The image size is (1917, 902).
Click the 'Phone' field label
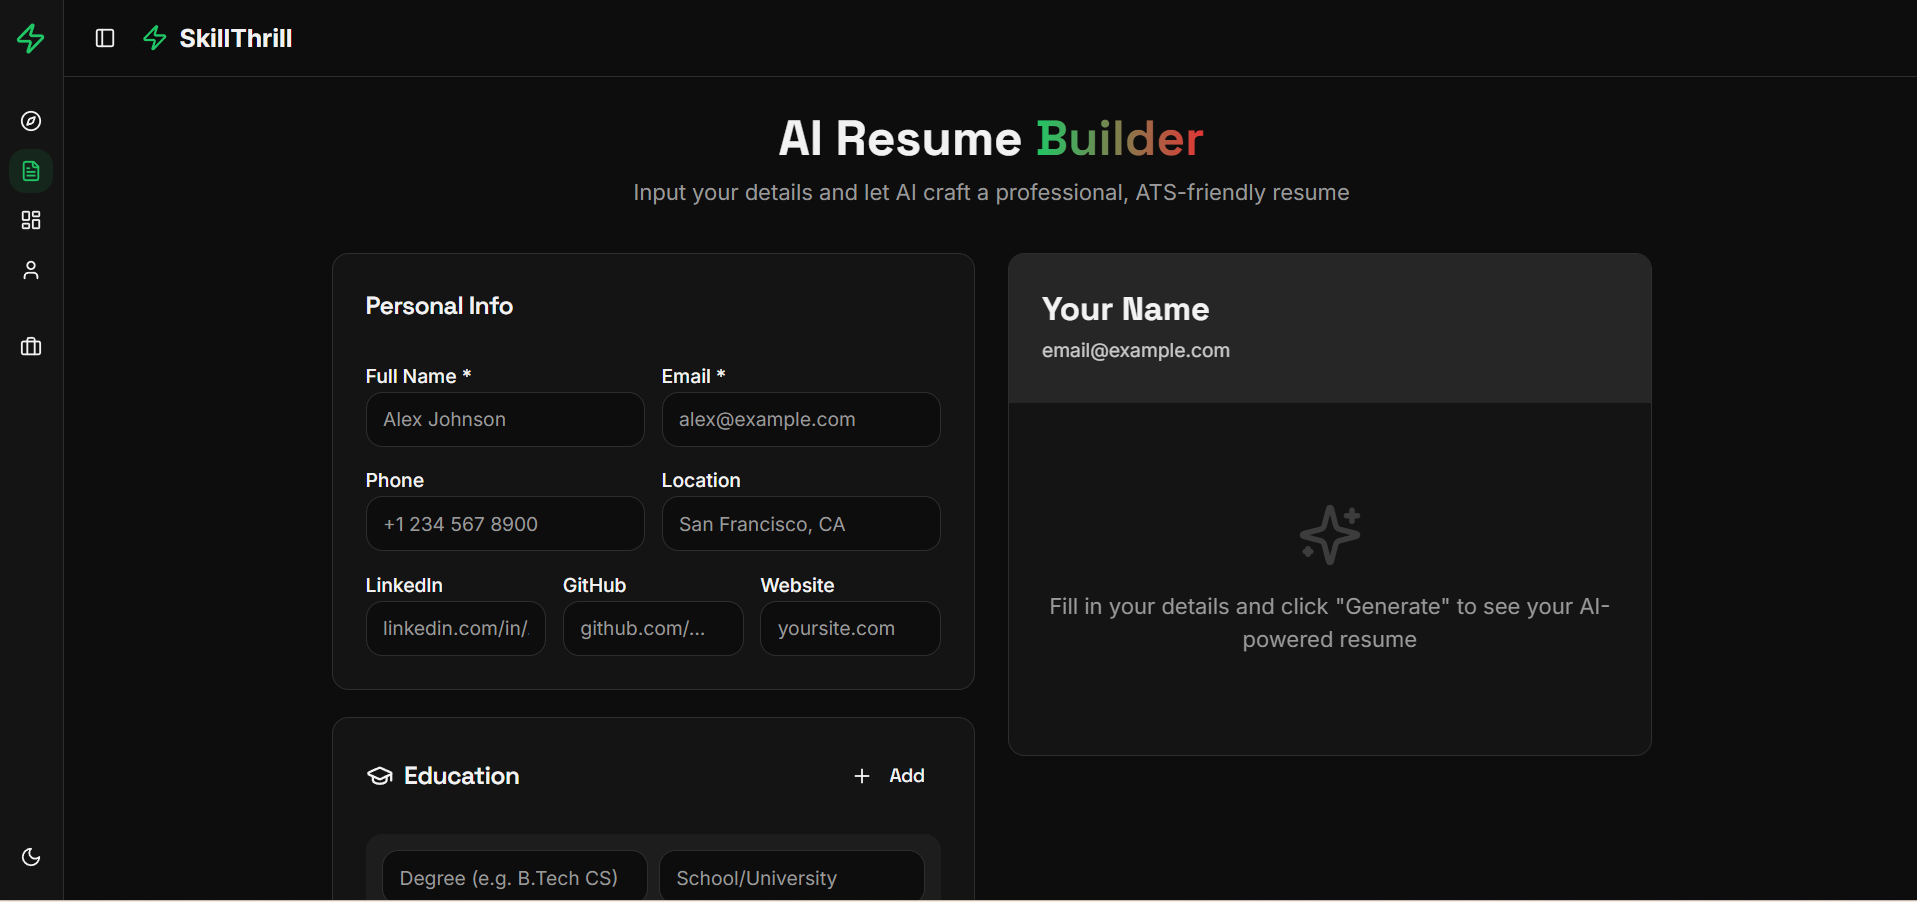(395, 480)
